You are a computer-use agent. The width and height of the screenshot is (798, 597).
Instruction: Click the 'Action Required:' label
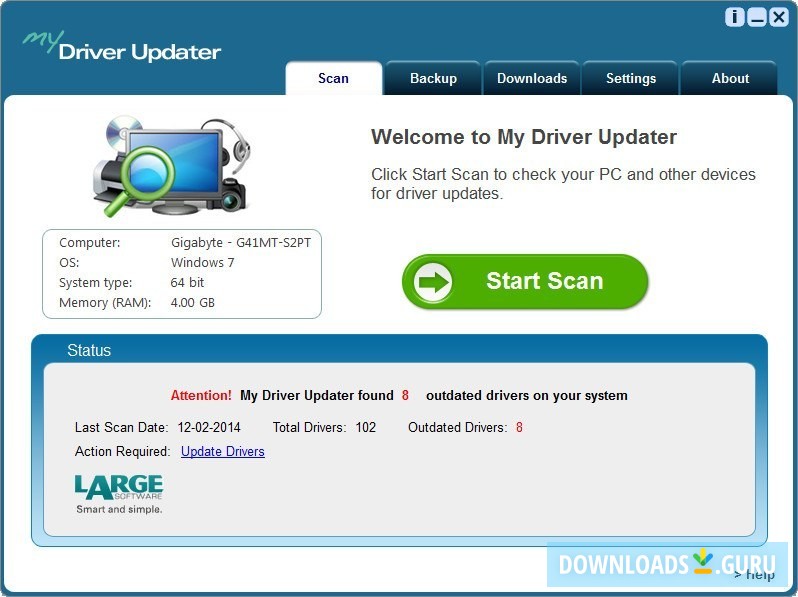[123, 451]
